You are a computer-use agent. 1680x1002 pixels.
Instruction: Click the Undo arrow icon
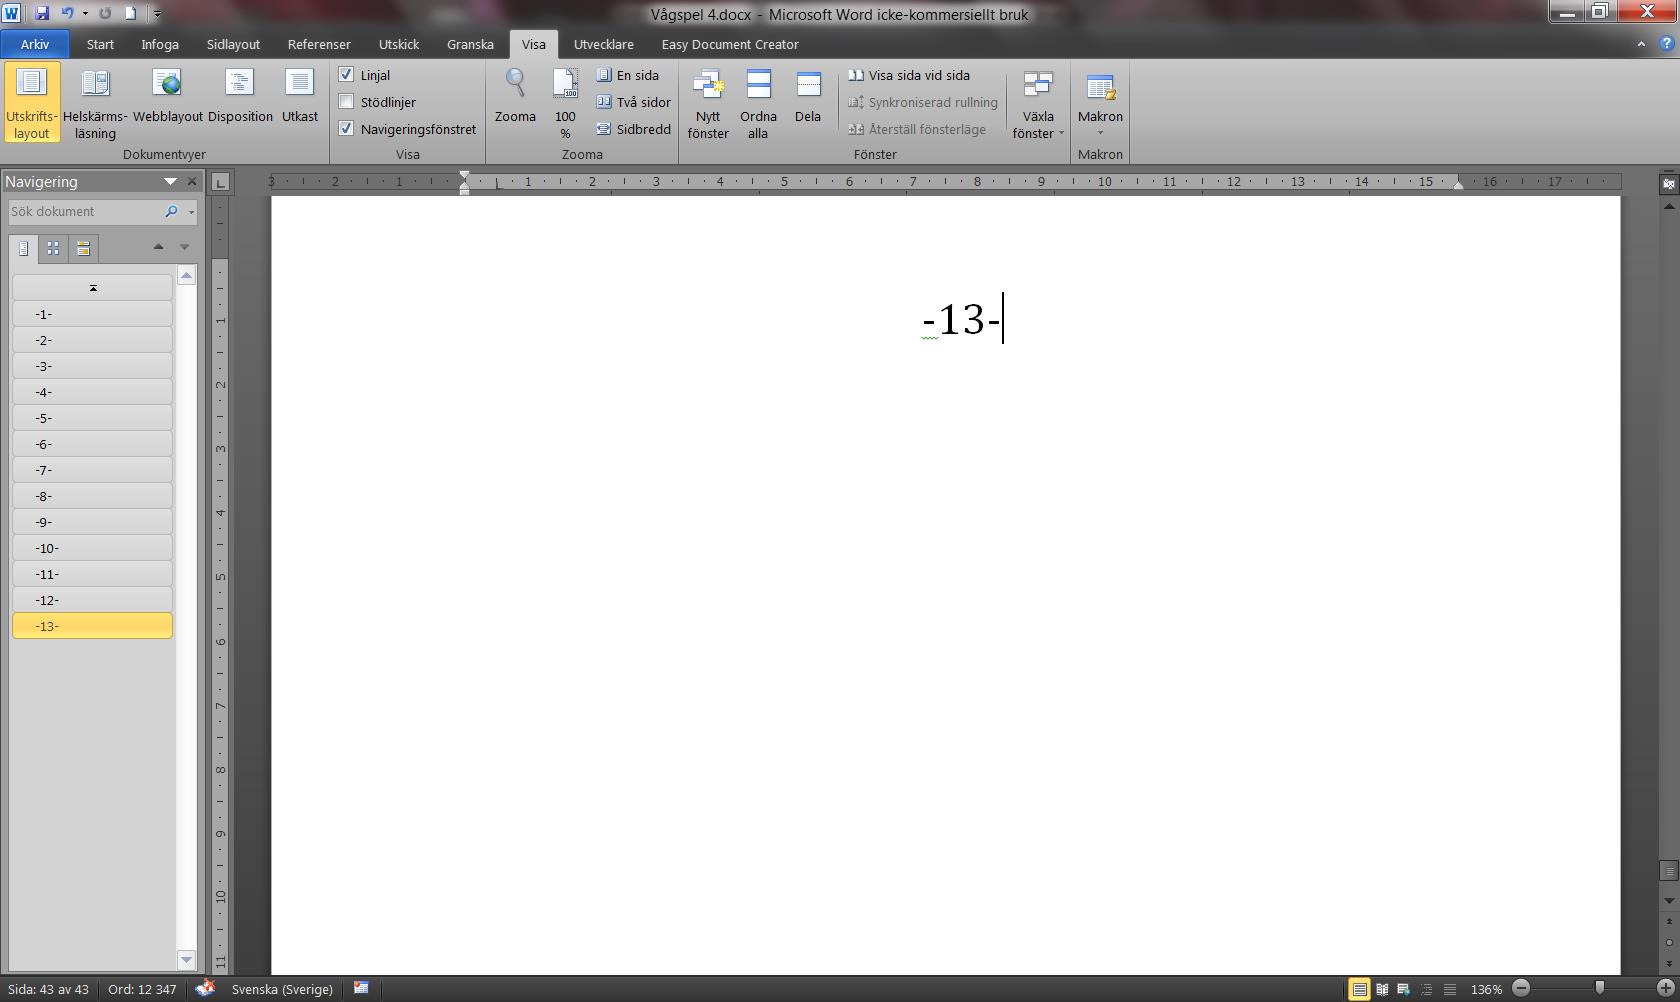tap(67, 13)
